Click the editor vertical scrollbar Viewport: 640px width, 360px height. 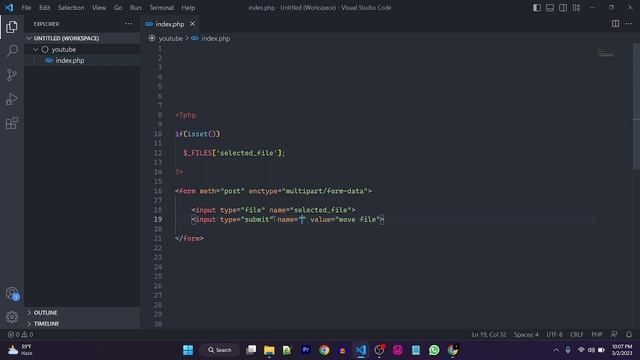point(636,106)
